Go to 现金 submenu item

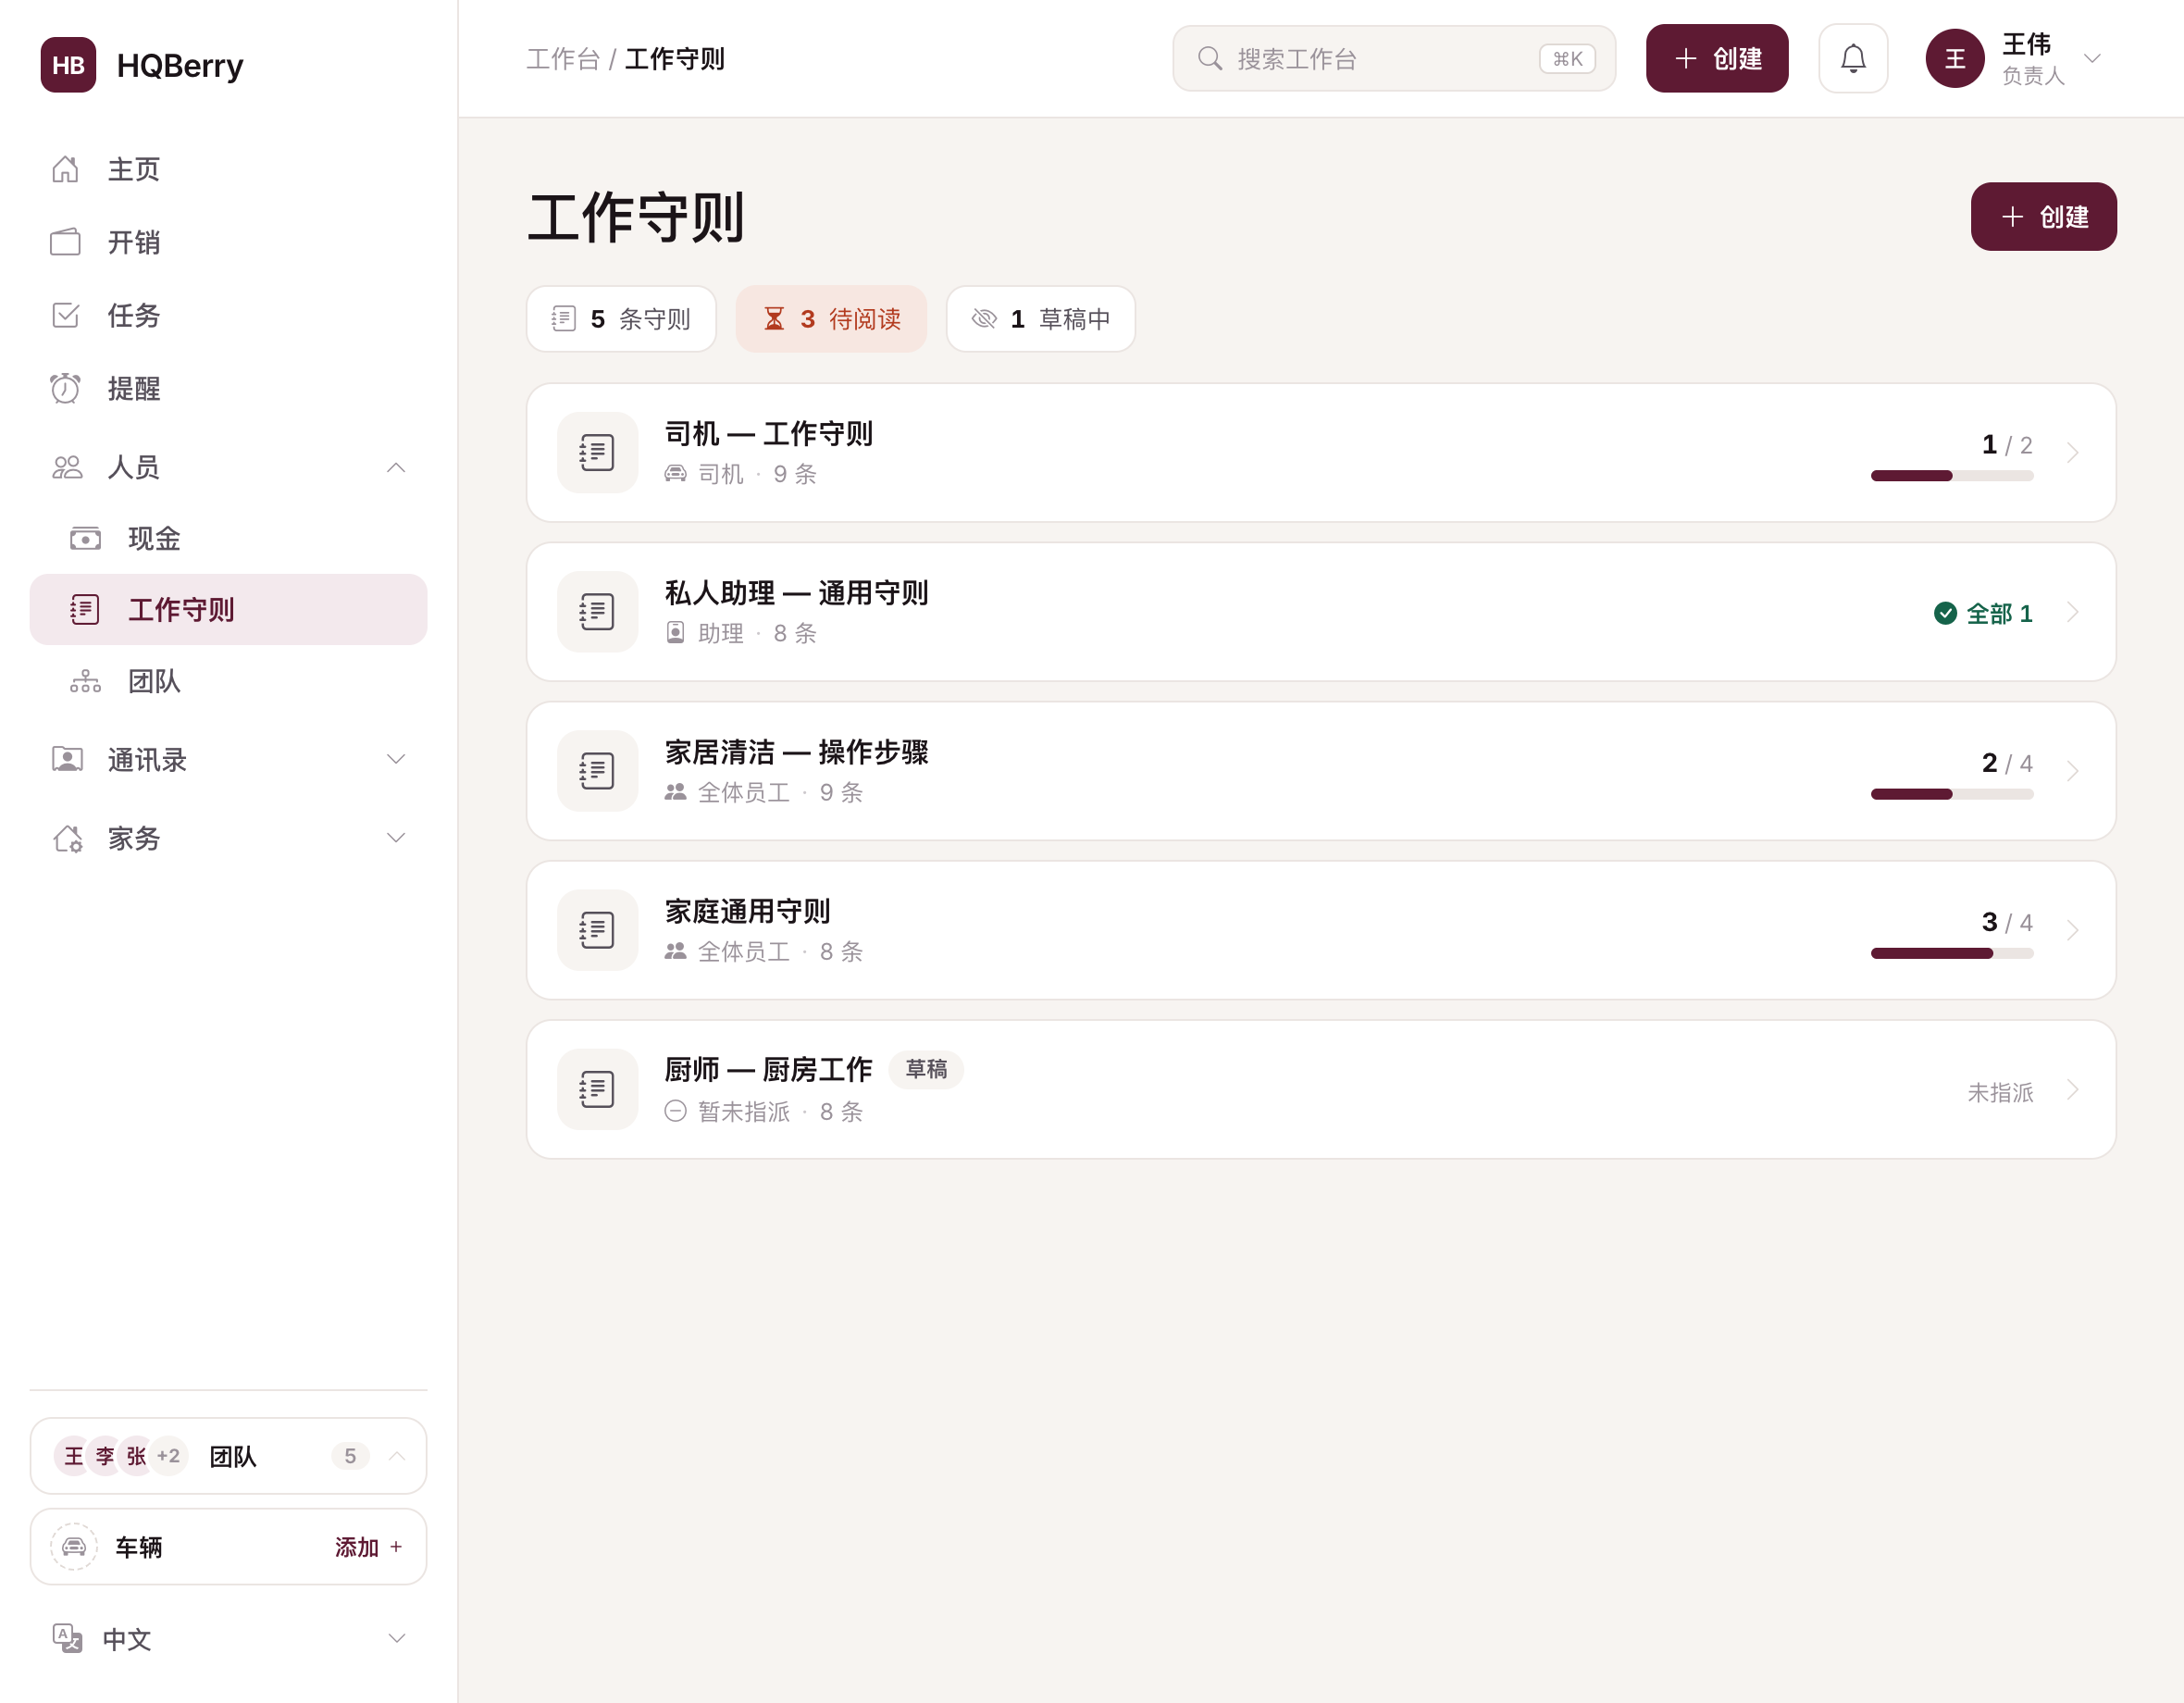228,539
